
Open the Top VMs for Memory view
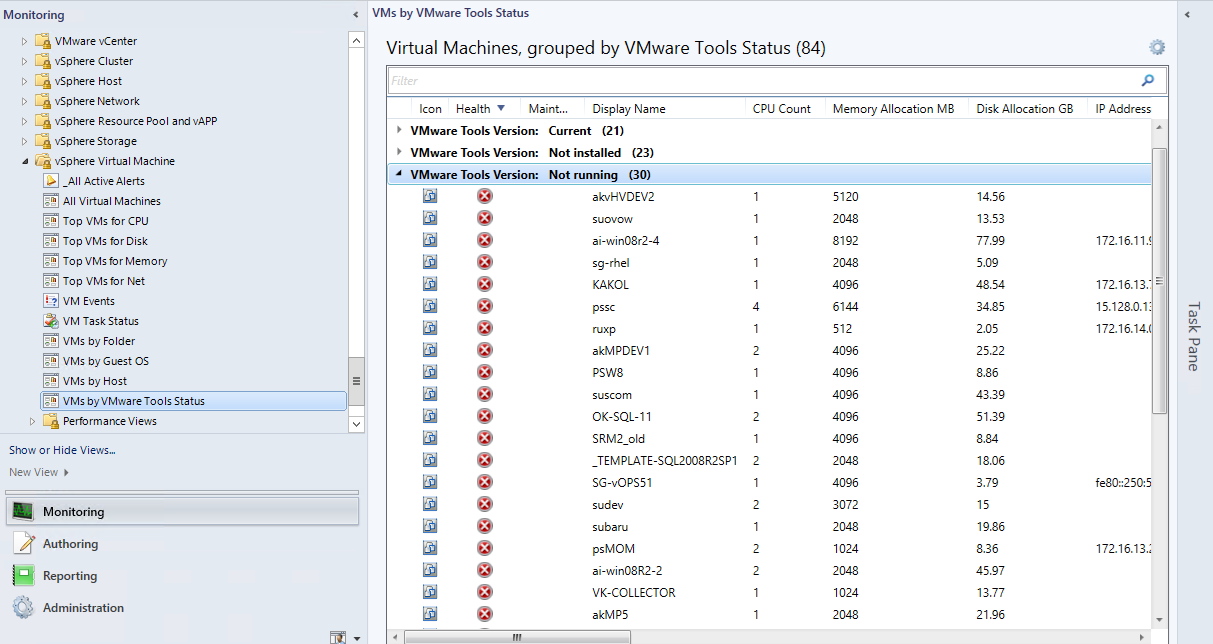click(115, 261)
